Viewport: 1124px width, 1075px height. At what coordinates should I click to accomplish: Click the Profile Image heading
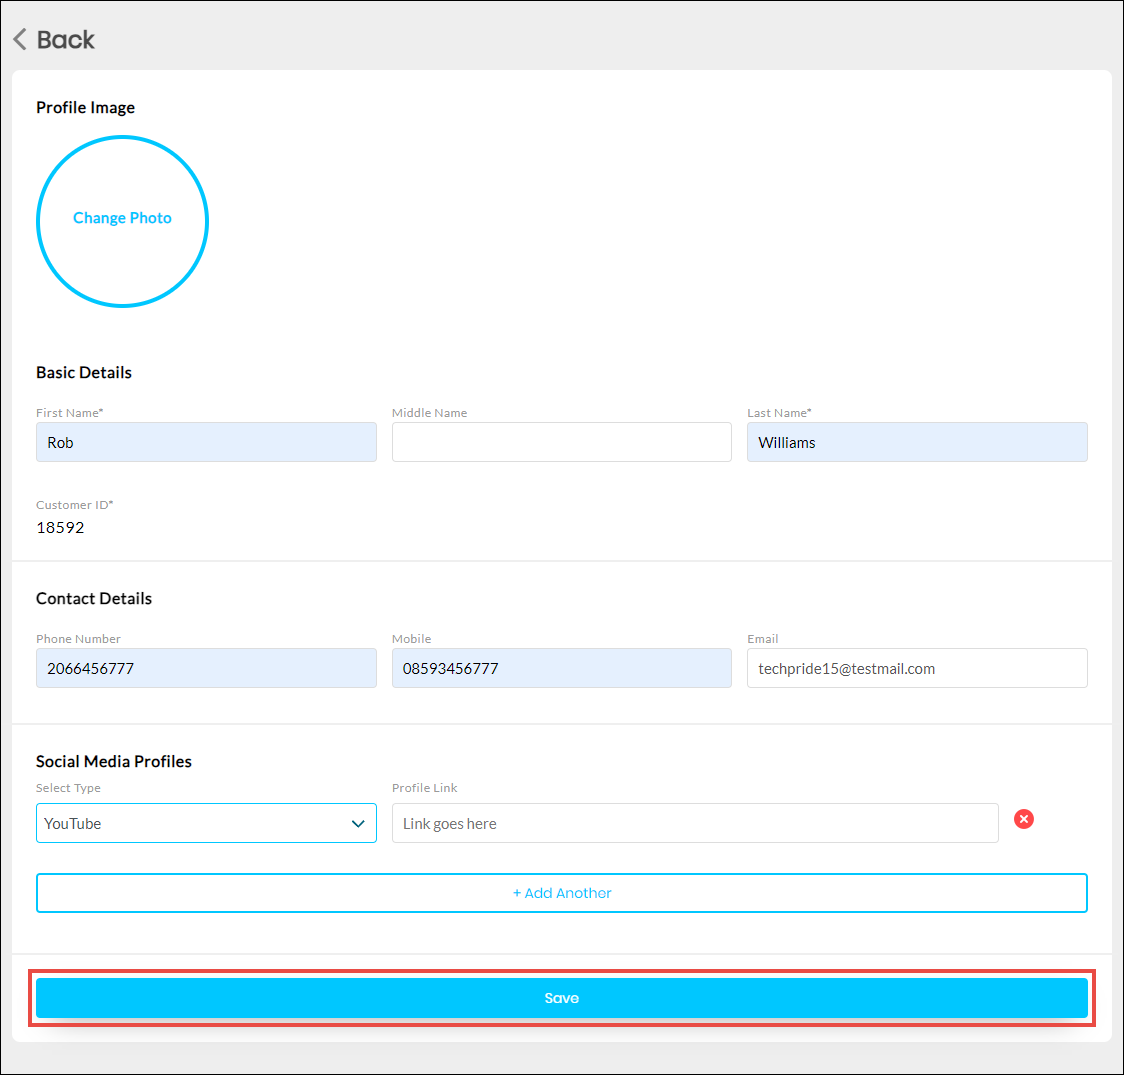86,108
